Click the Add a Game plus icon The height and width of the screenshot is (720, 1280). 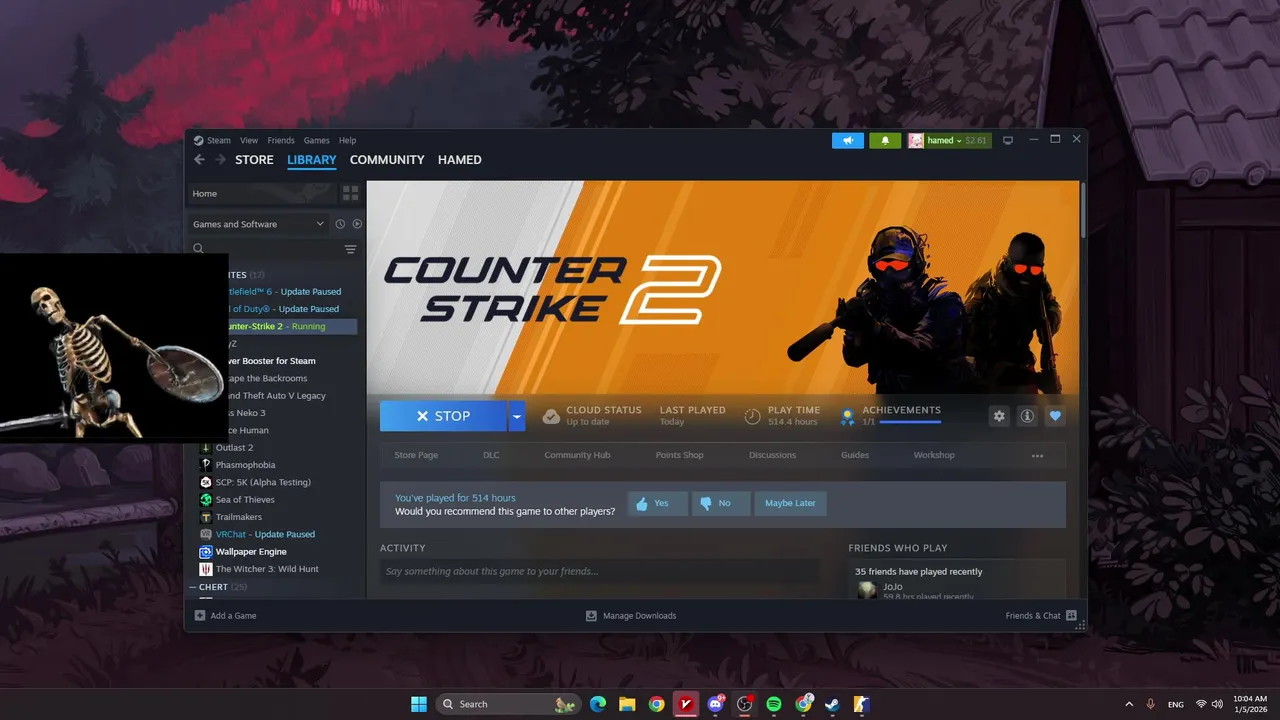200,616
